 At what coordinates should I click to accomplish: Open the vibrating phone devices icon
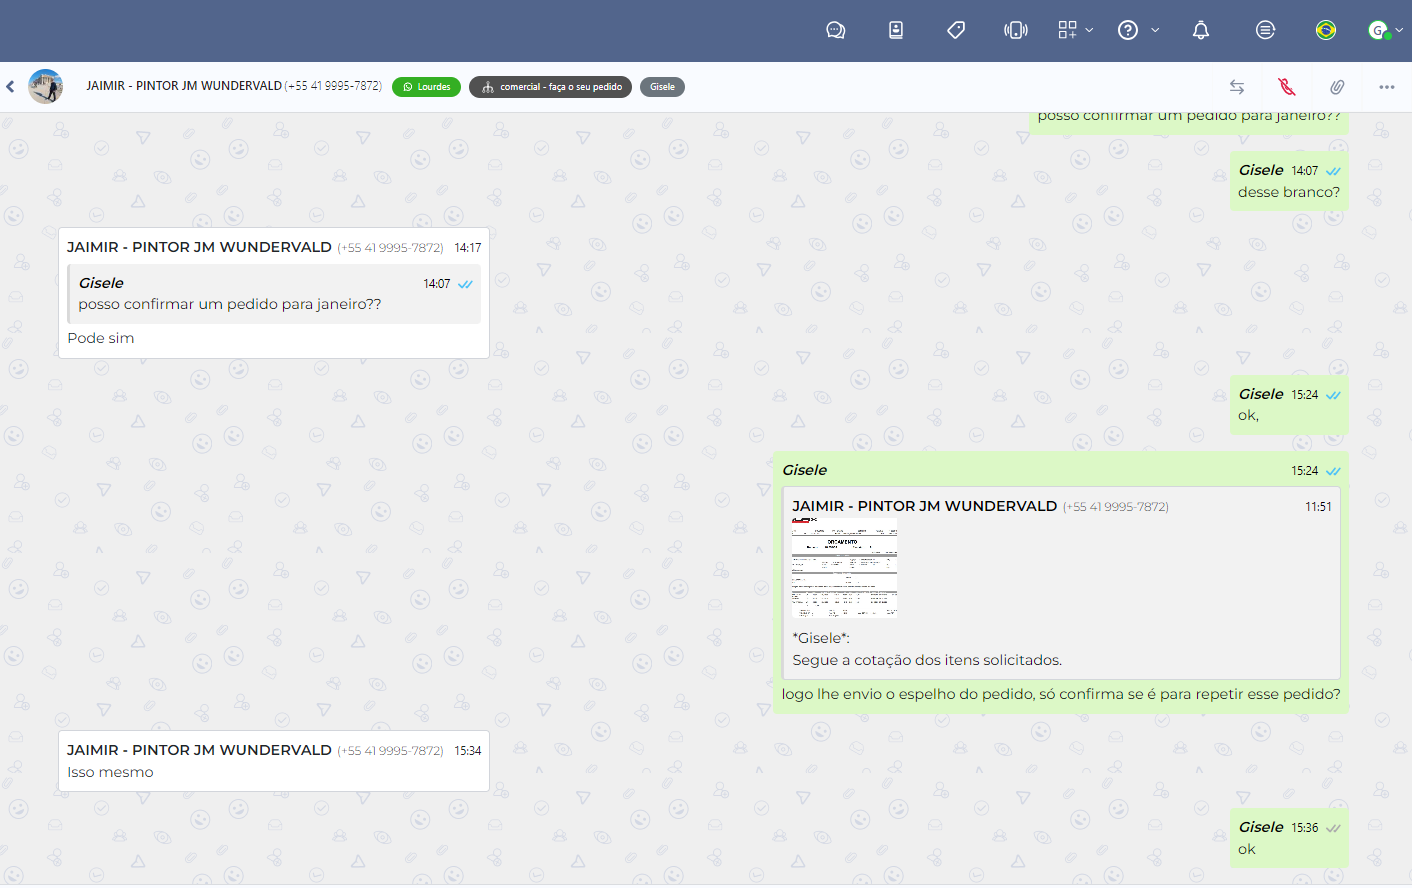1016,30
